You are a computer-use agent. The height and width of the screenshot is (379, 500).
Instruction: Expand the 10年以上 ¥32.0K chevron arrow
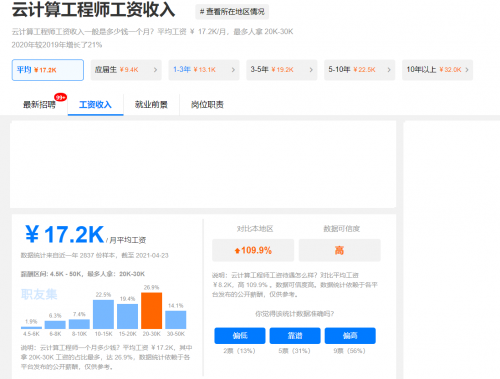467,70
